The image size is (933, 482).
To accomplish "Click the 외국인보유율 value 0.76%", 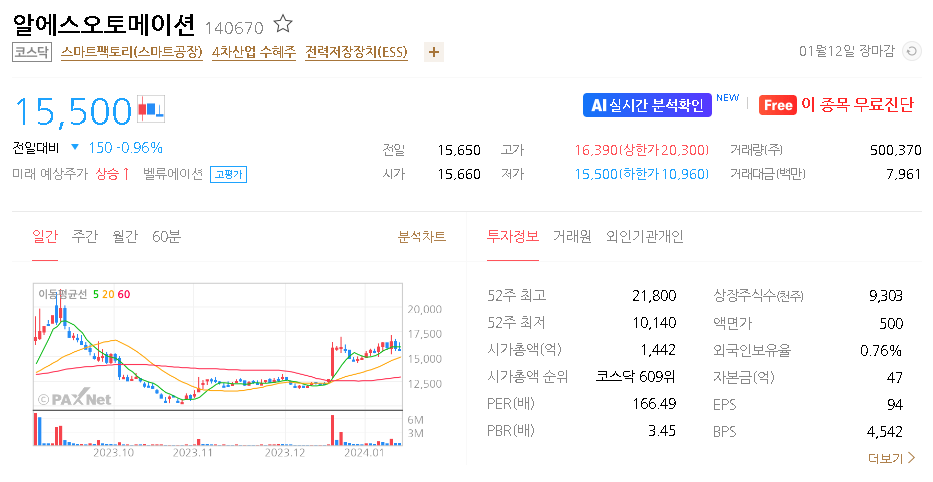I will pos(881,350).
